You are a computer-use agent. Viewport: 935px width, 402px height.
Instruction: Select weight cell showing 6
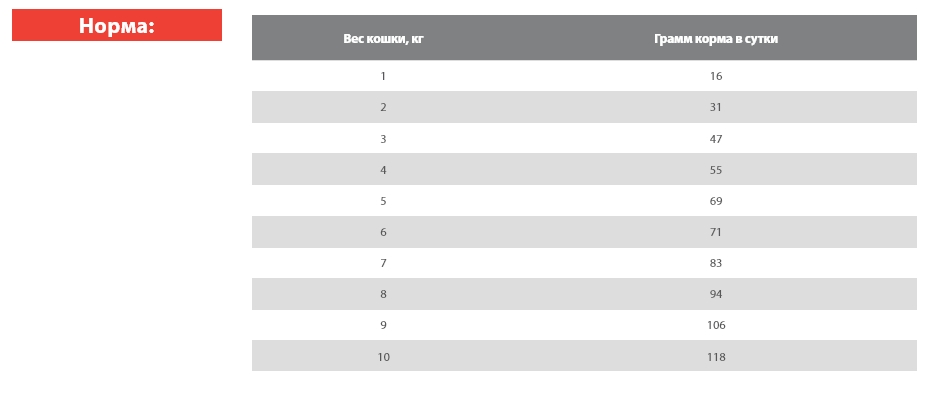pos(383,232)
